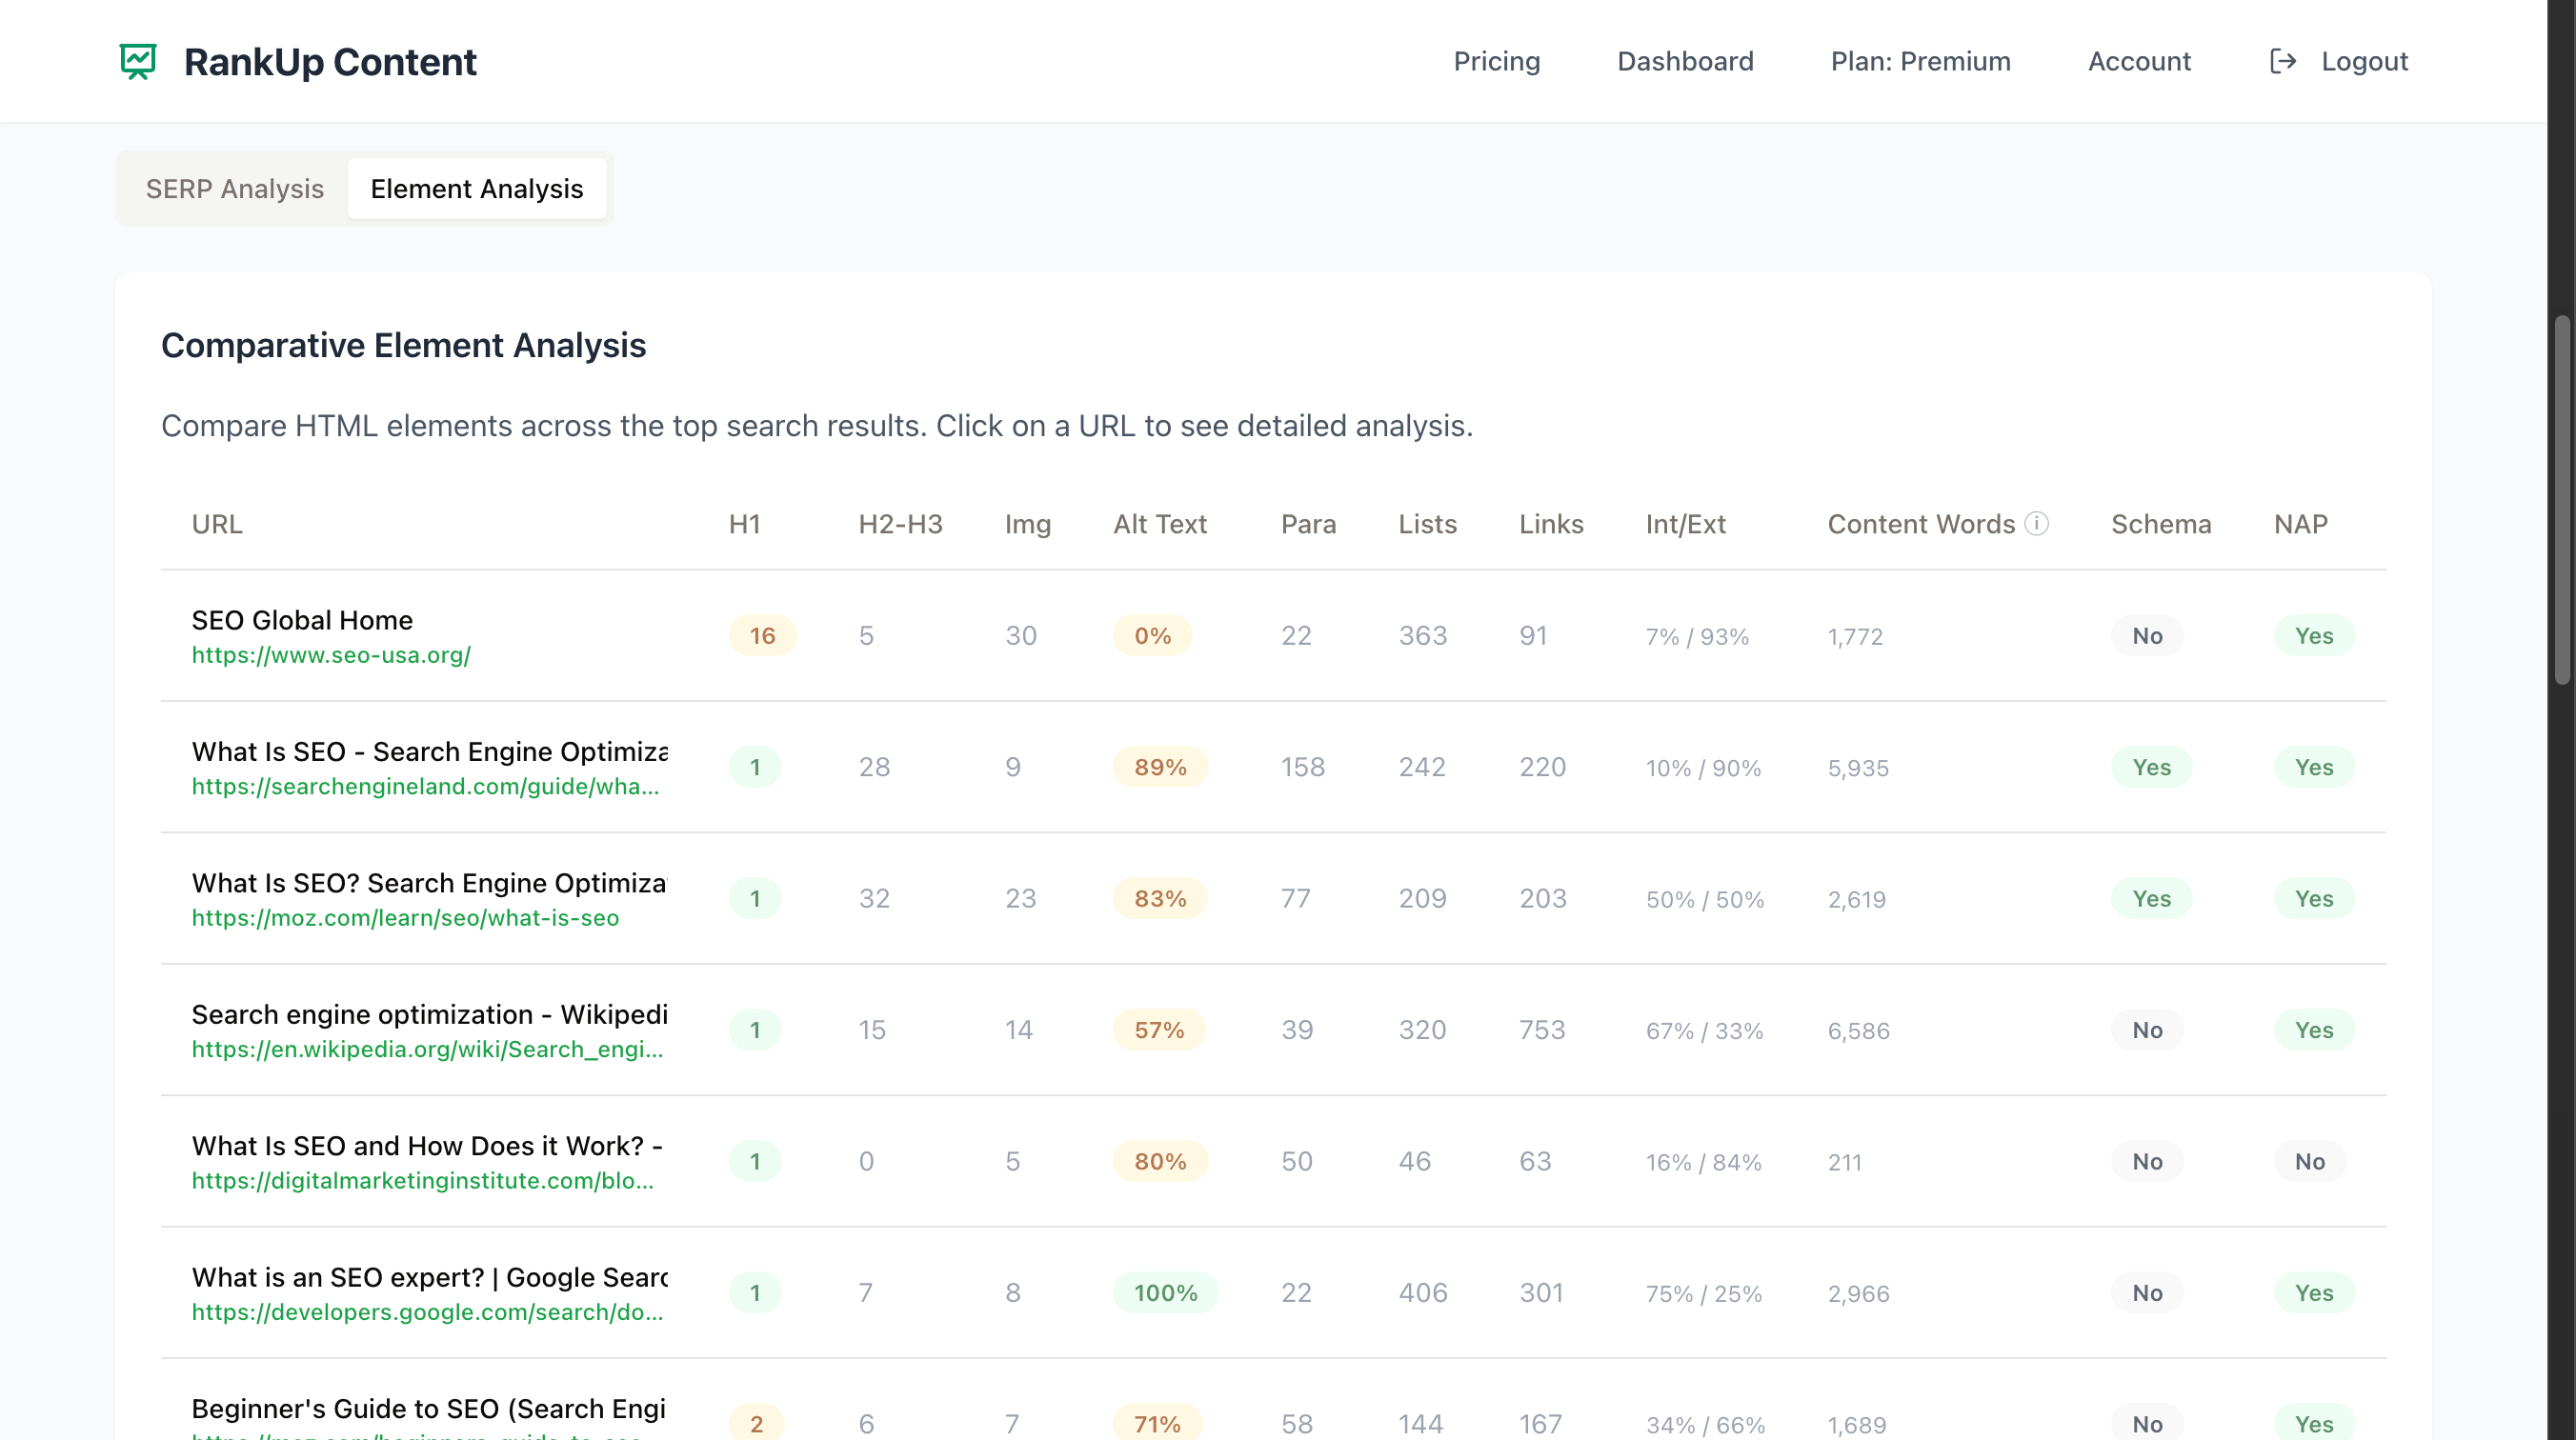Click the Img column header

point(1027,524)
